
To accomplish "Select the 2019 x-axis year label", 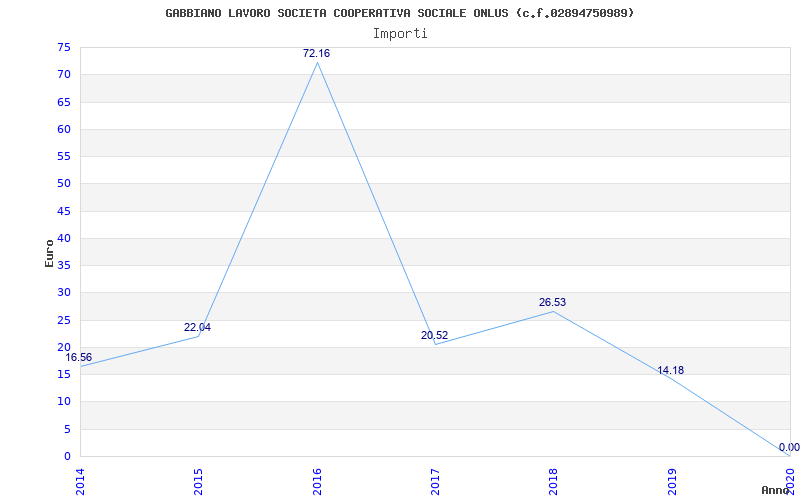I will click(x=672, y=481).
